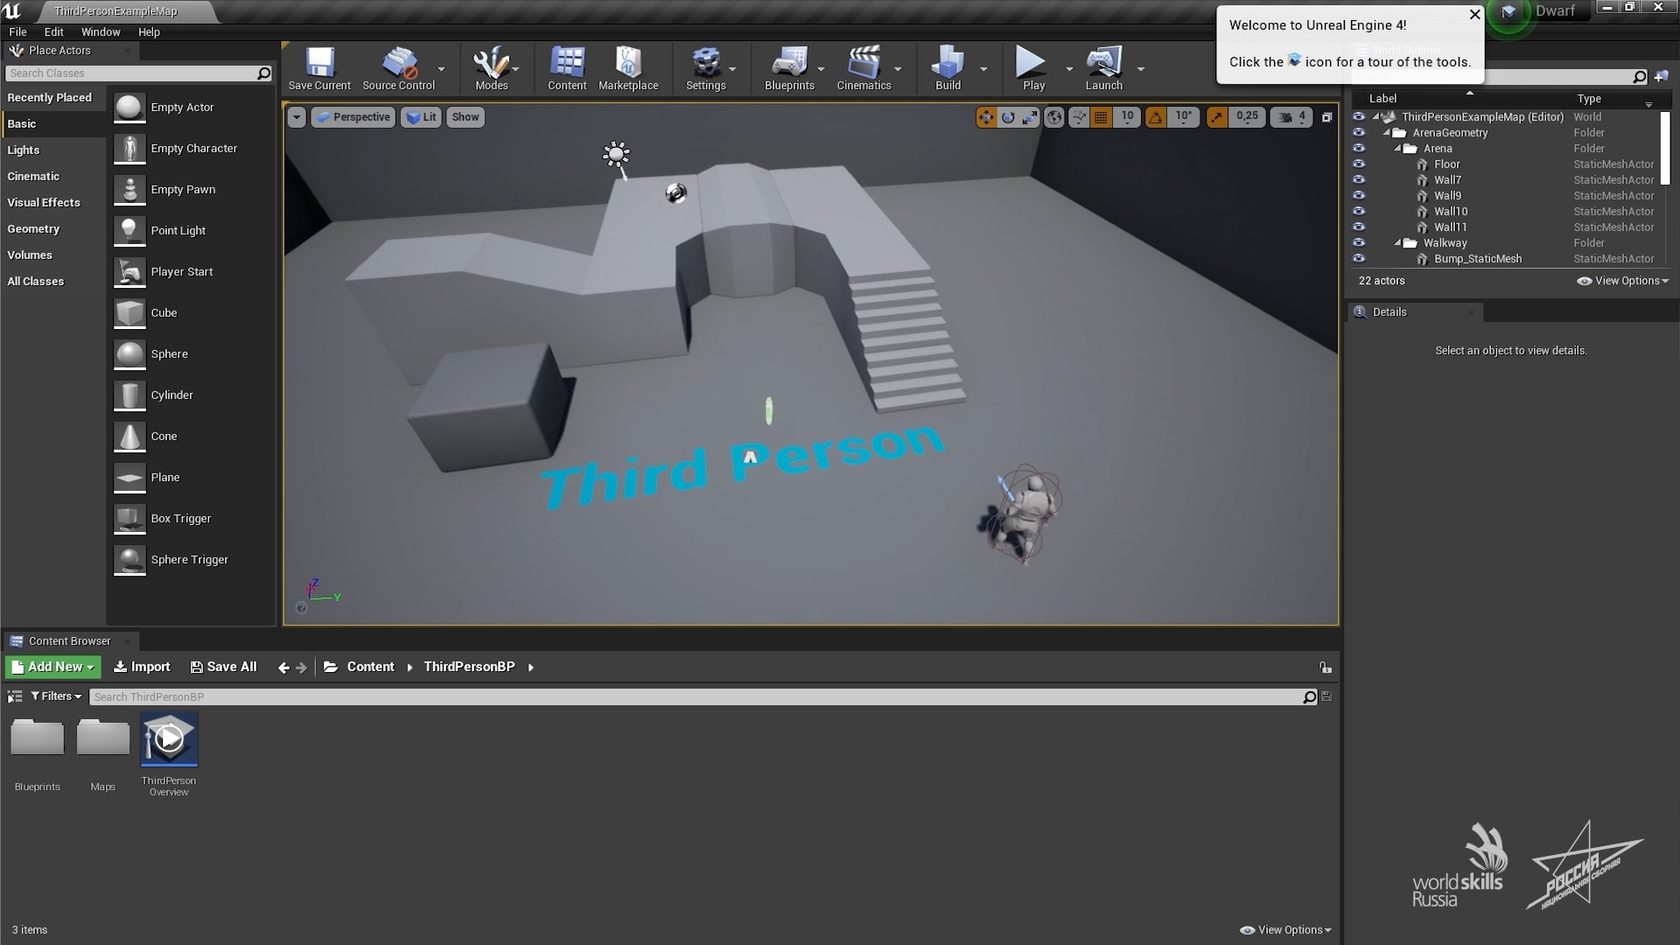Open the File menu
This screenshot has height=945, width=1680.
(x=18, y=32)
